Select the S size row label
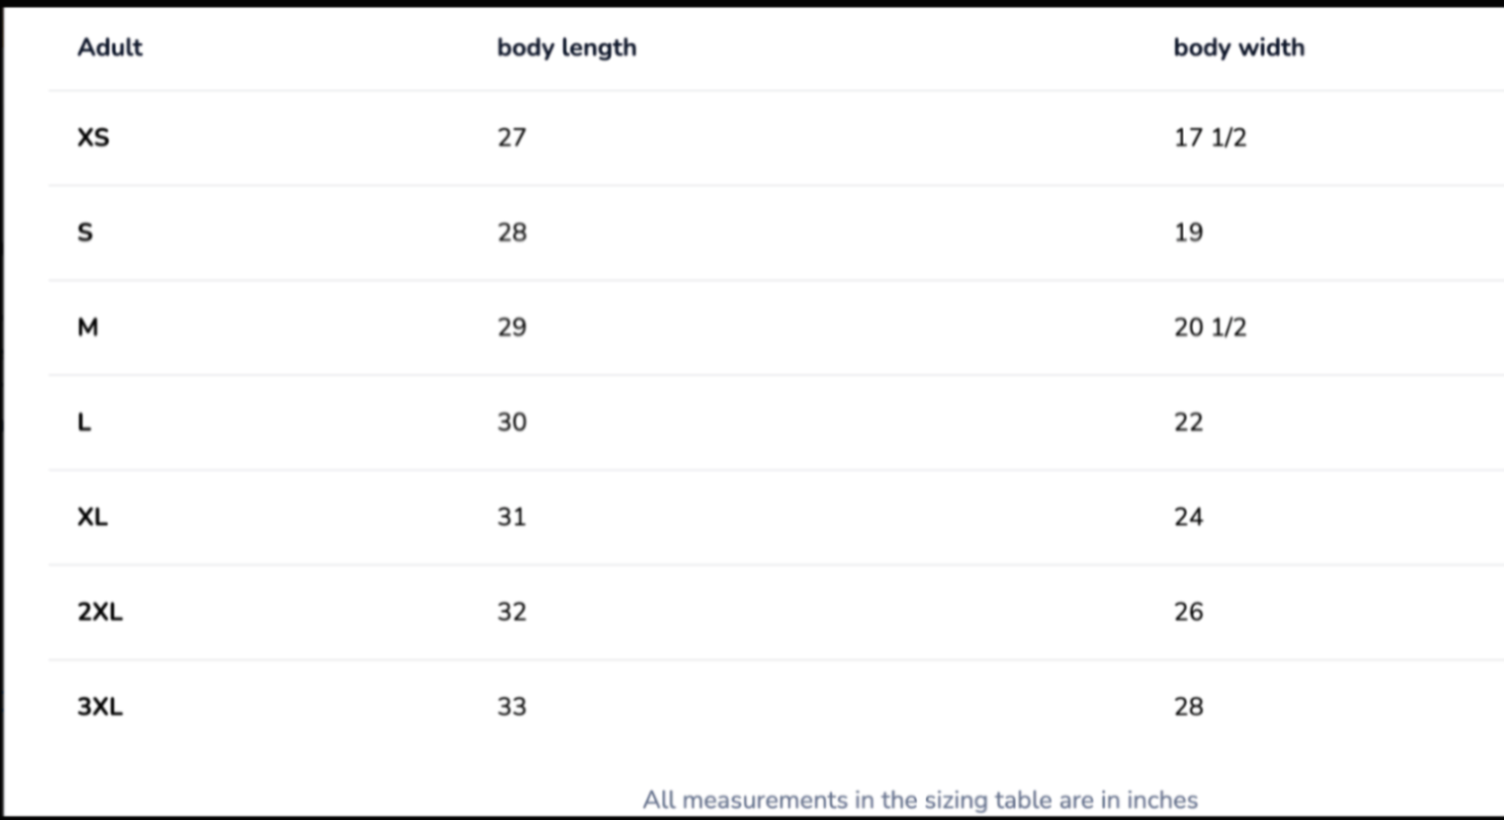 (85, 232)
